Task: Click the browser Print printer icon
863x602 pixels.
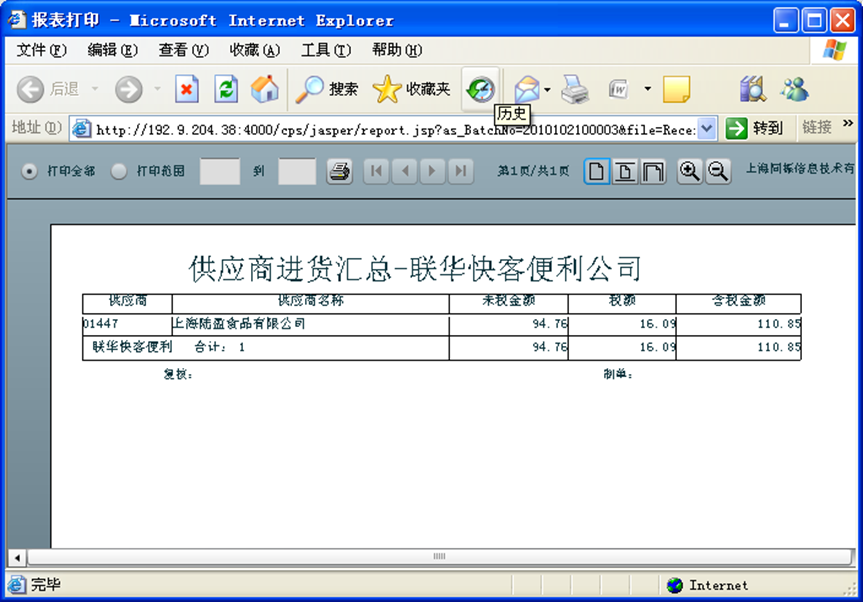Action: [x=575, y=89]
